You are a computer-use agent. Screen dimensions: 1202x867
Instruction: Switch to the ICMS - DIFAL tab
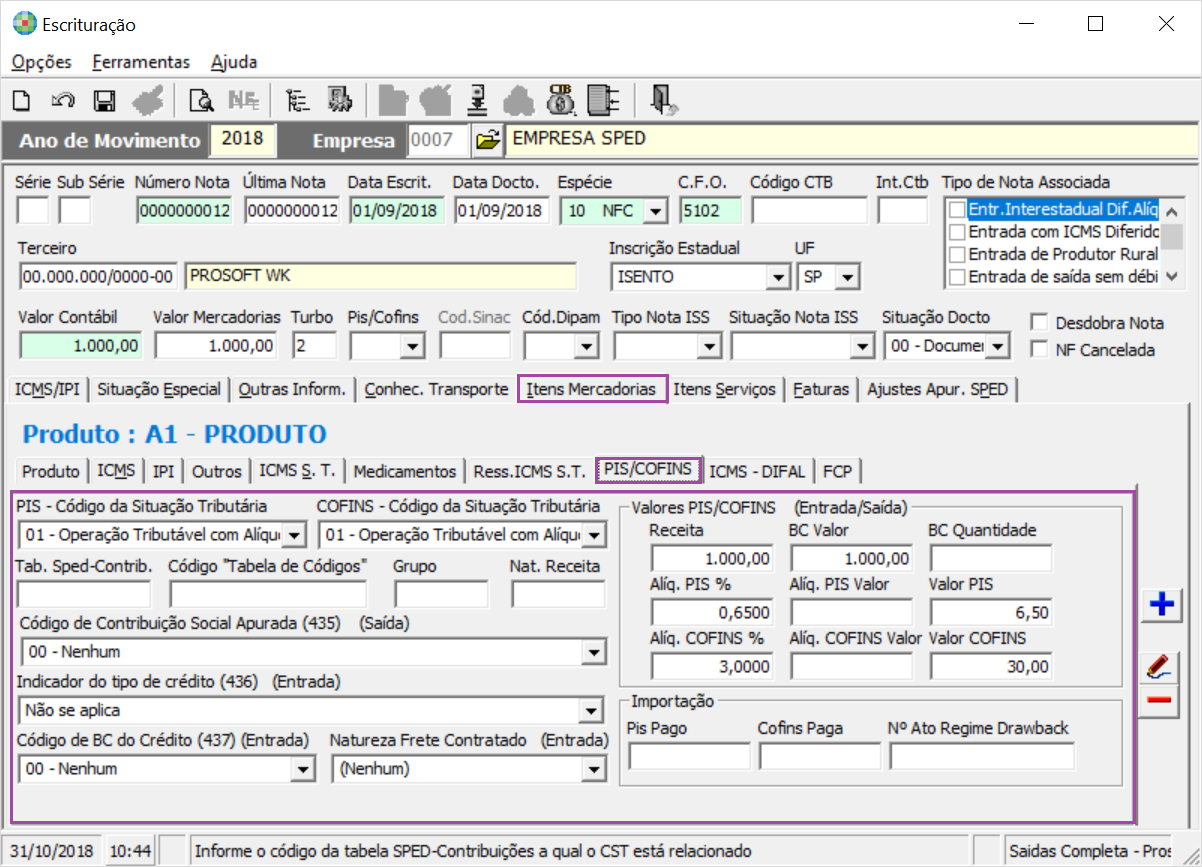coord(759,471)
